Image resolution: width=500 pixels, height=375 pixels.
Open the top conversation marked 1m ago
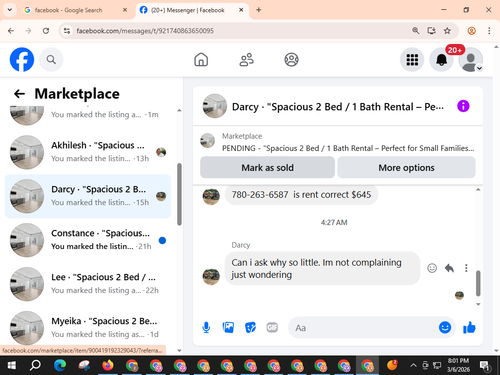(x=88, y=116)
